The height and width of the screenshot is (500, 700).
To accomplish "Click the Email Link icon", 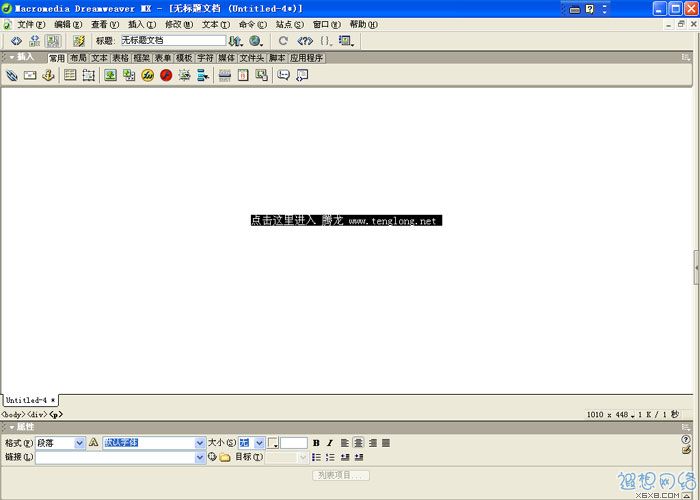I will tap(30, 75).
